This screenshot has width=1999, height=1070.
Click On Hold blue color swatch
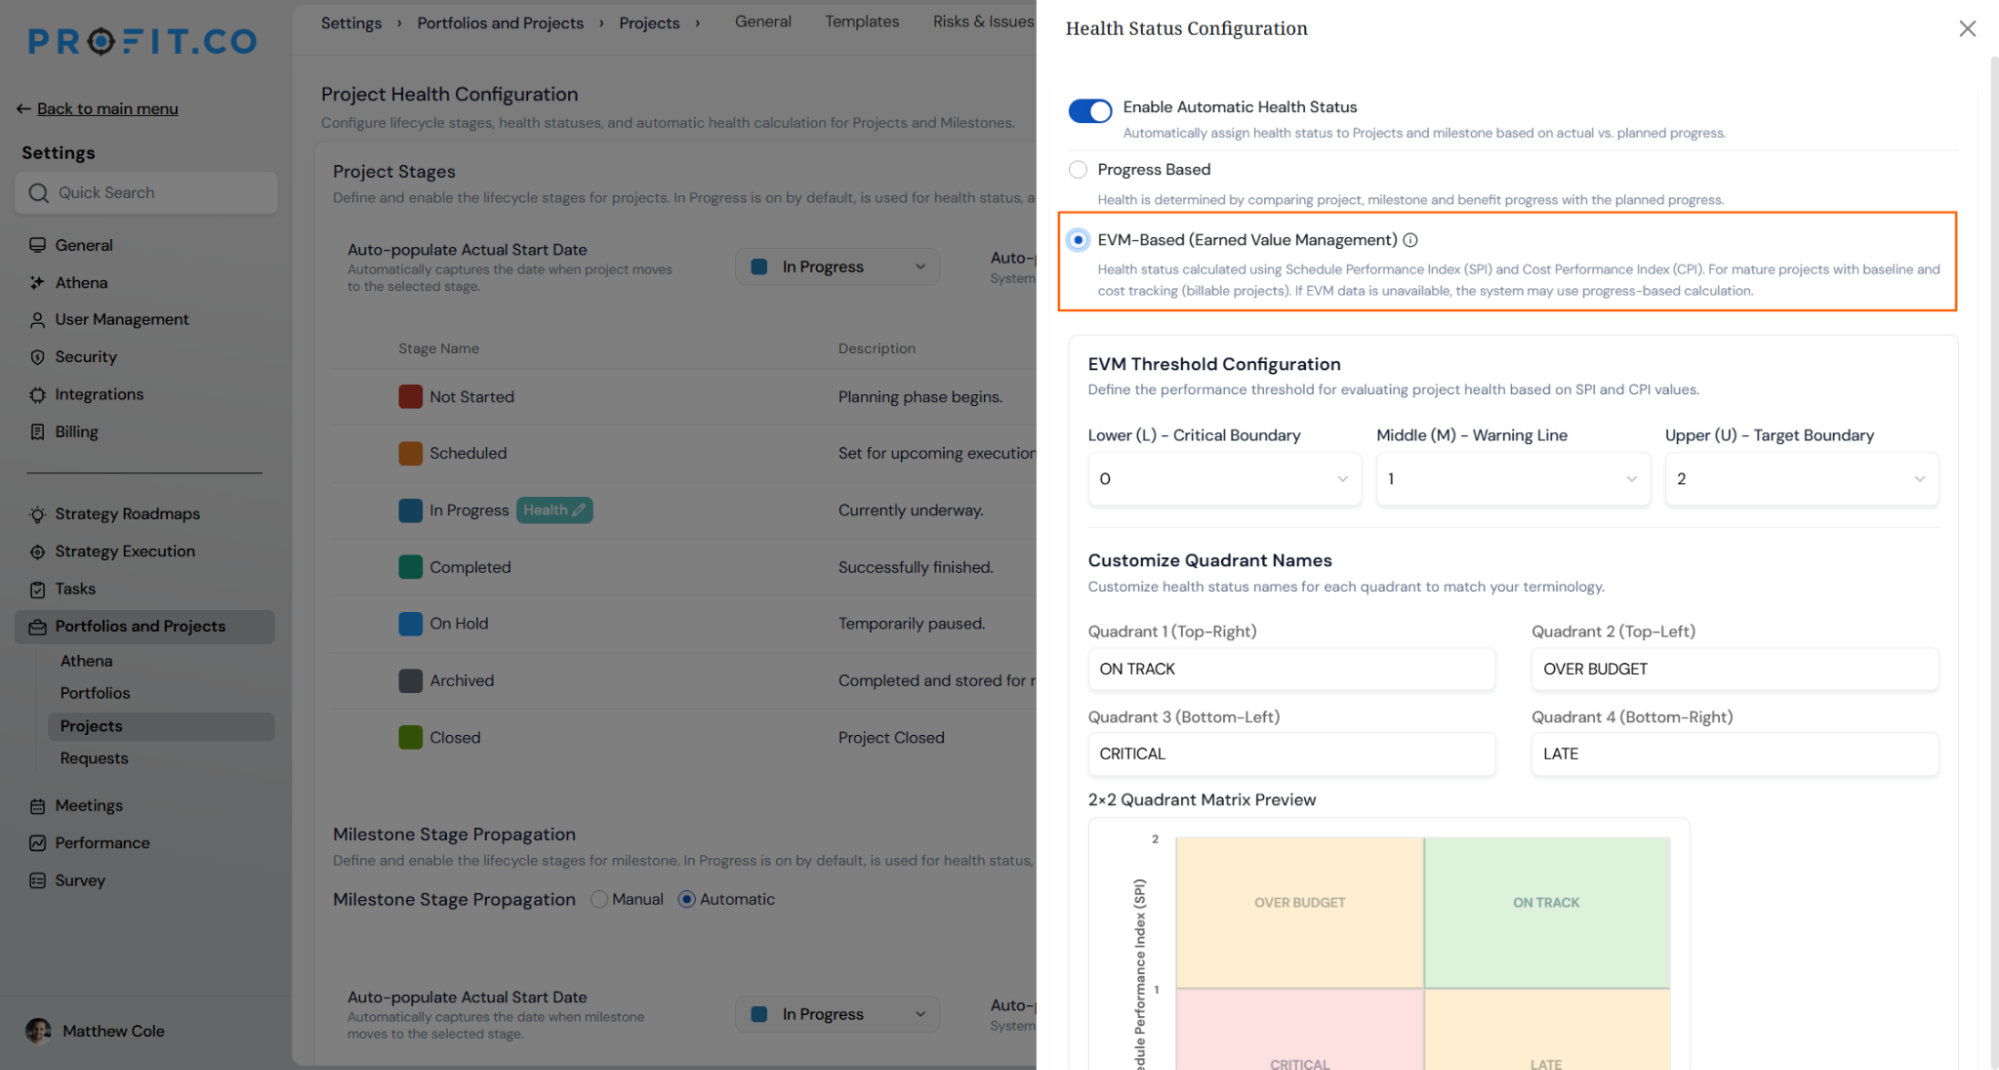click(x=410, y=624)
